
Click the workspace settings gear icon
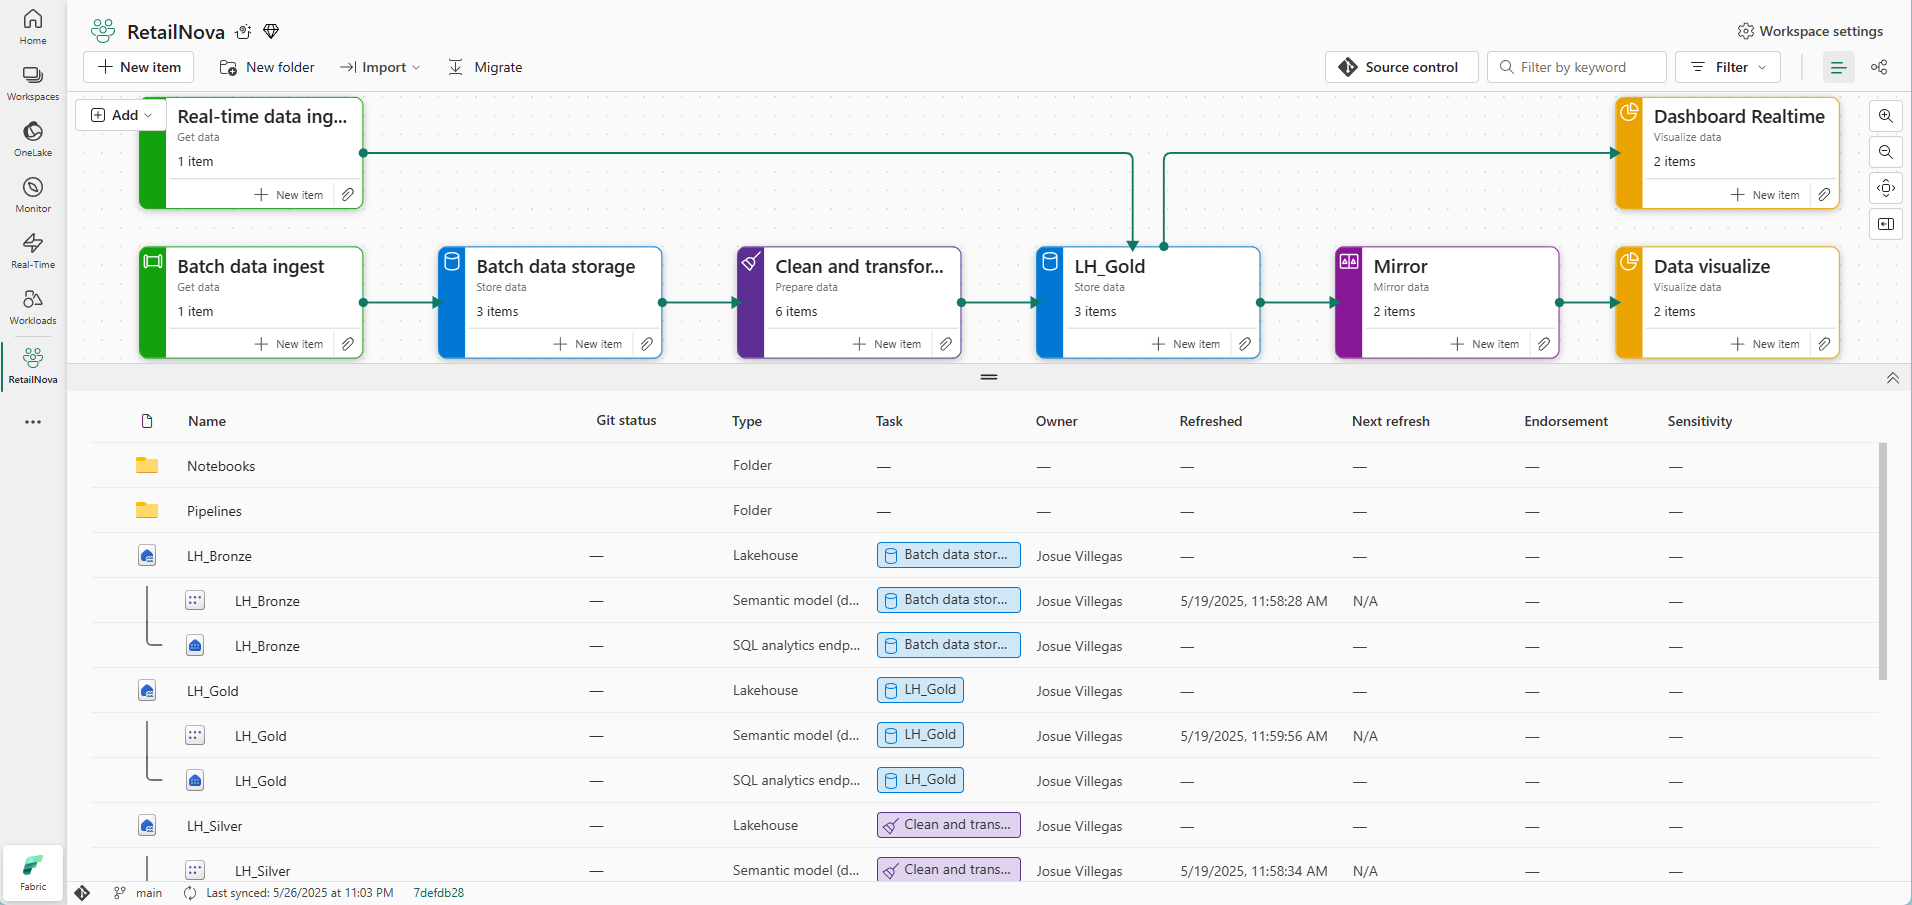(1745, 31)
